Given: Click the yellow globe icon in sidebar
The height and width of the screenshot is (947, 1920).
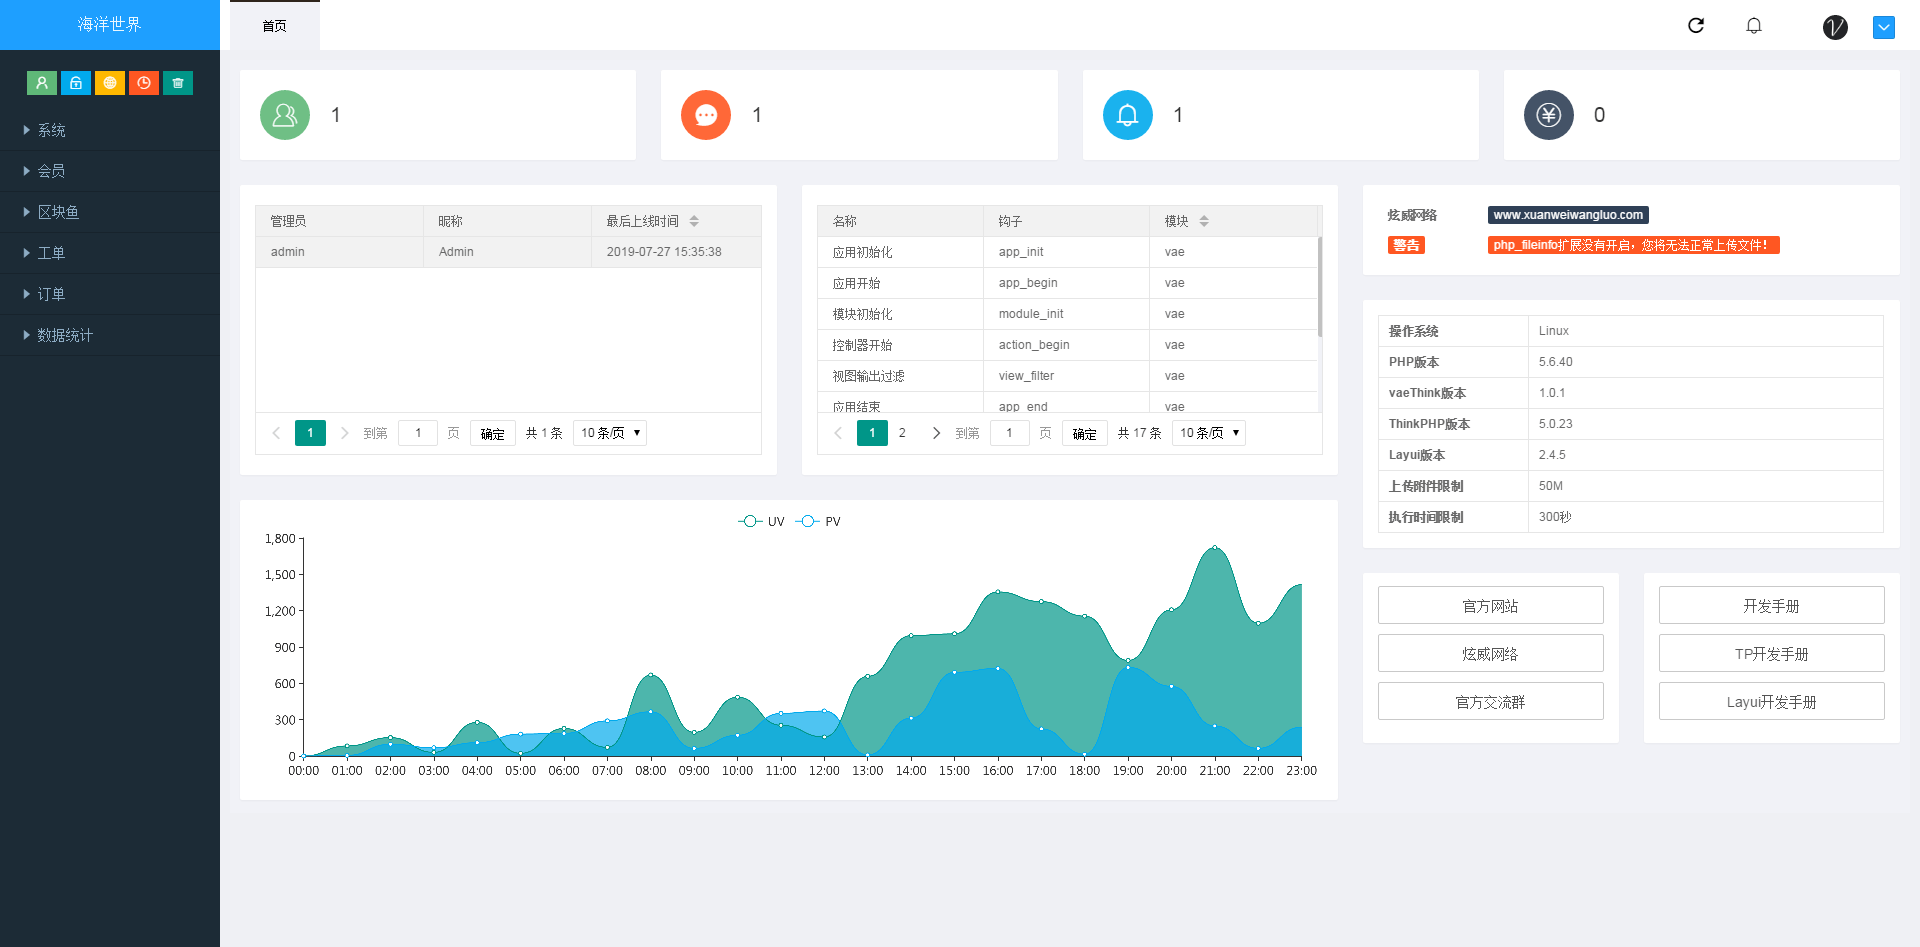Looking at the screenshot, I should tap(110, 83).
